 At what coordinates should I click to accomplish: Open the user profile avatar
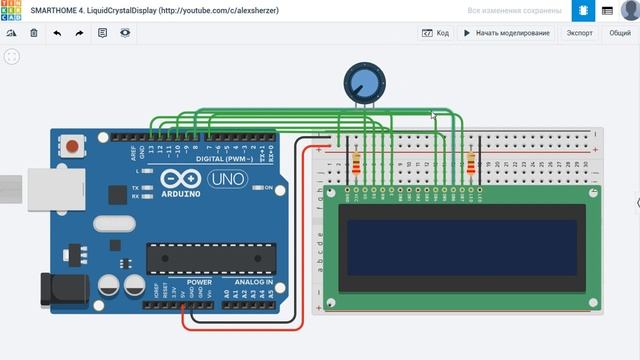pos(630,10)
